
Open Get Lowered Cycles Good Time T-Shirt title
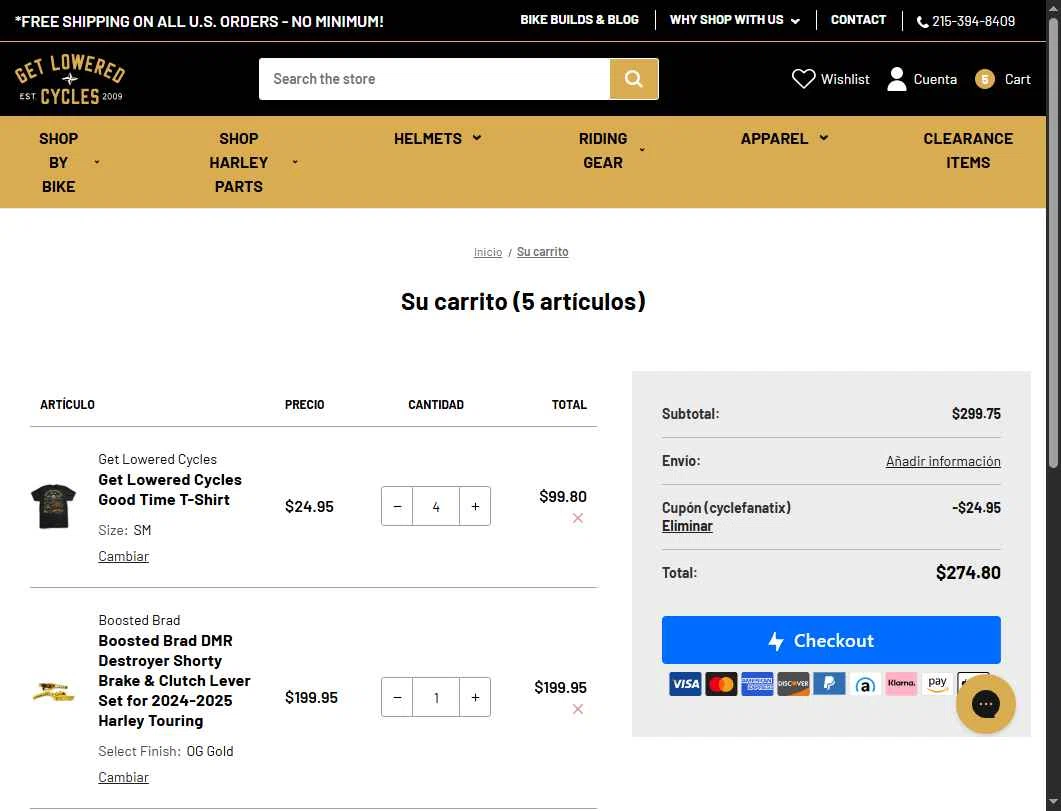tap(170, 490)
